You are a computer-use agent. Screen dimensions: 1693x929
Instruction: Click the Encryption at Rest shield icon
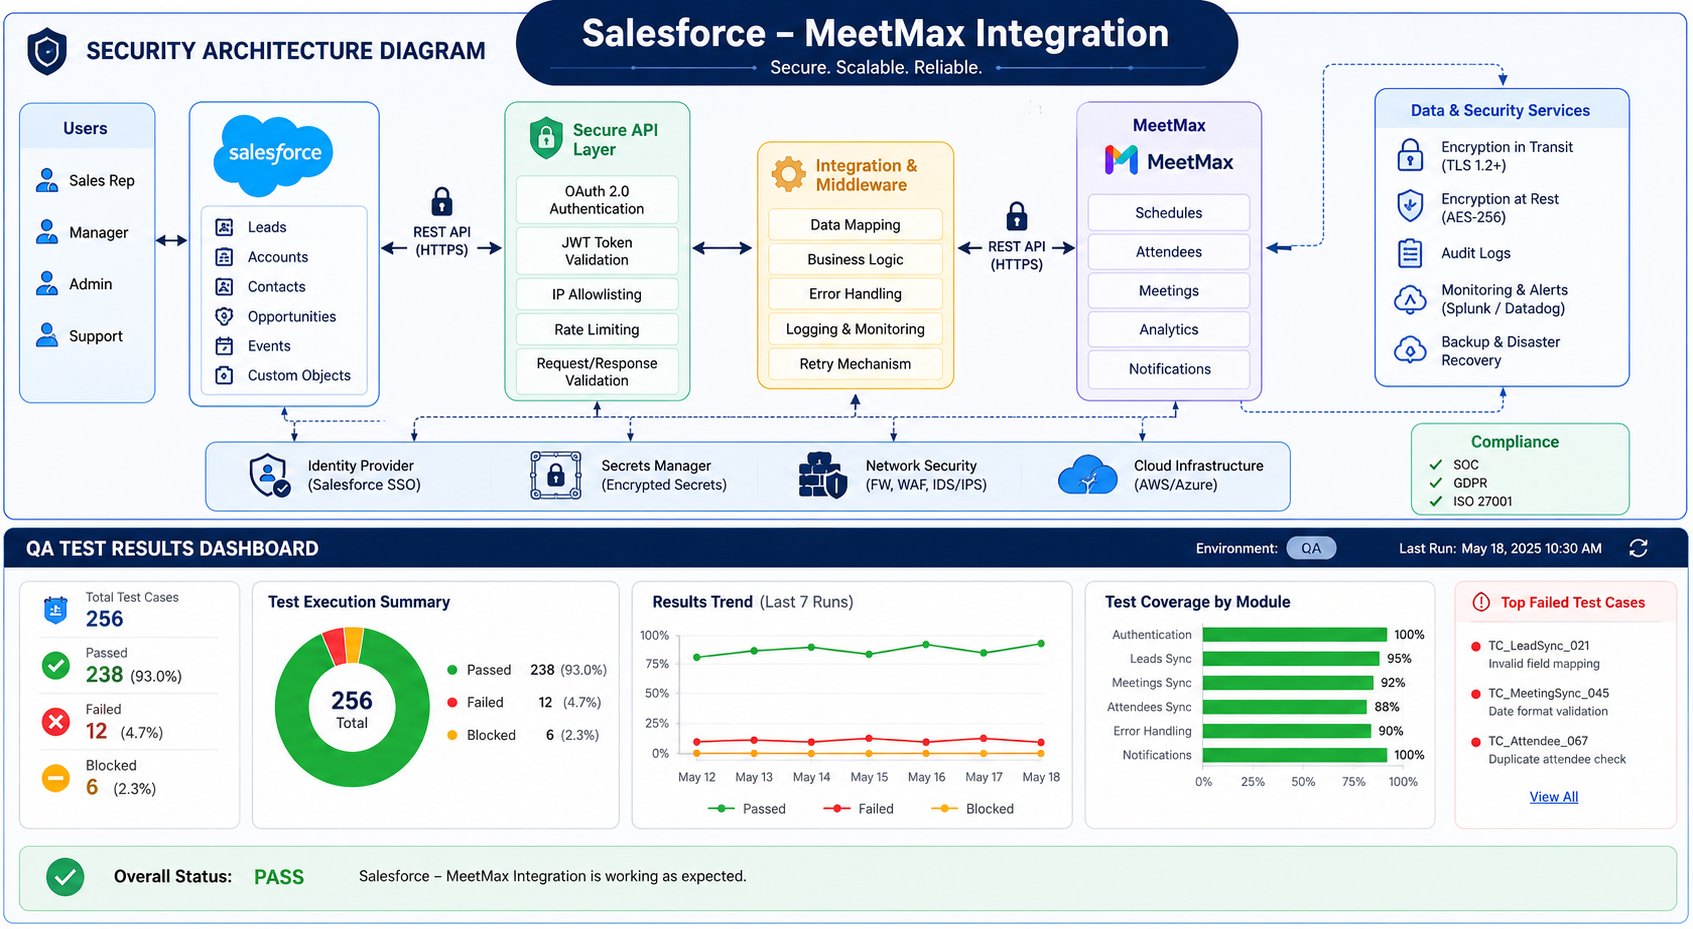click(1410, 205)
